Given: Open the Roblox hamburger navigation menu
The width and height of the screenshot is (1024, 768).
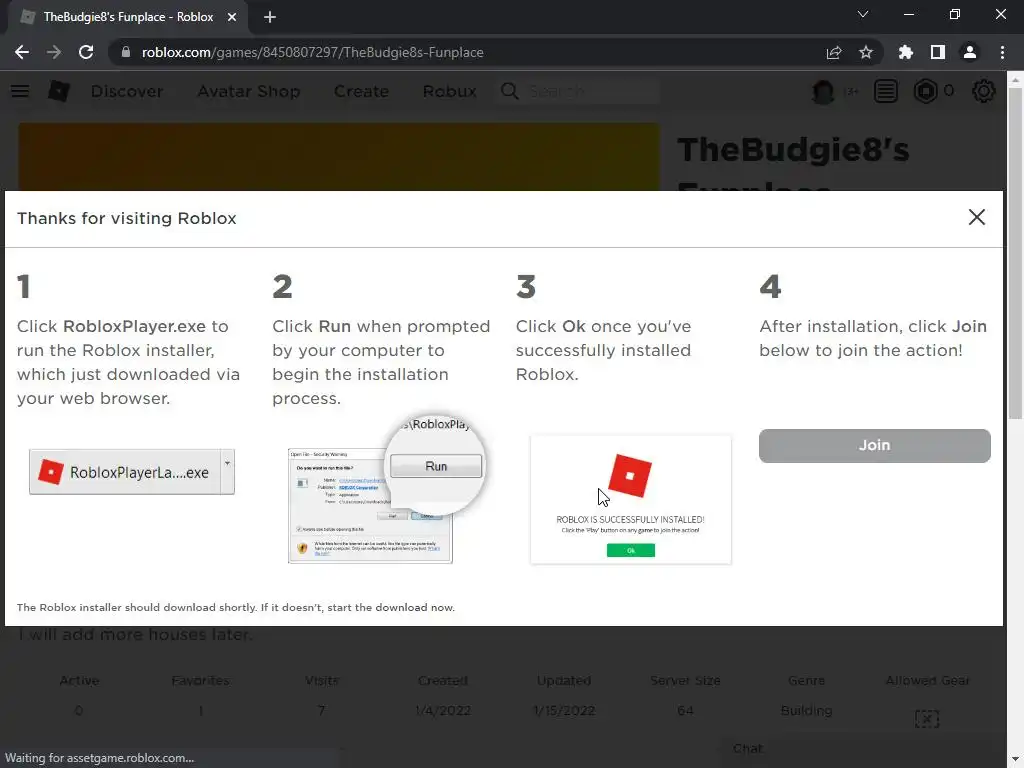Looking at the screenshot, I should (20, 91).
